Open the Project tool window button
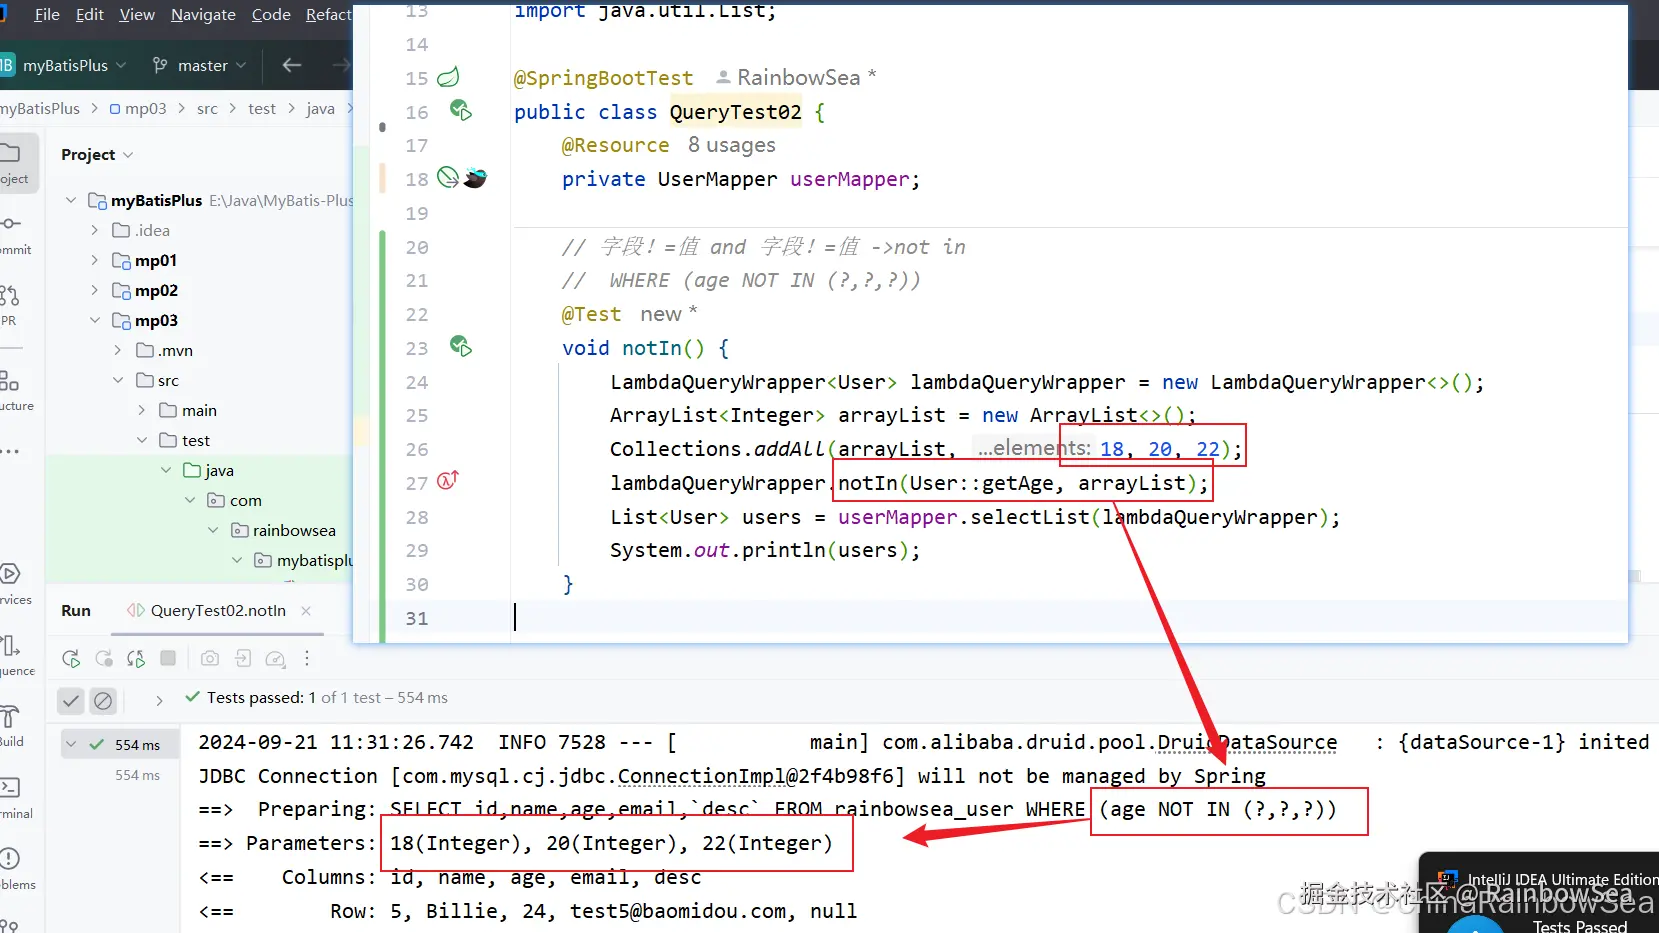The image size is (1659, 933). point(14,162)
